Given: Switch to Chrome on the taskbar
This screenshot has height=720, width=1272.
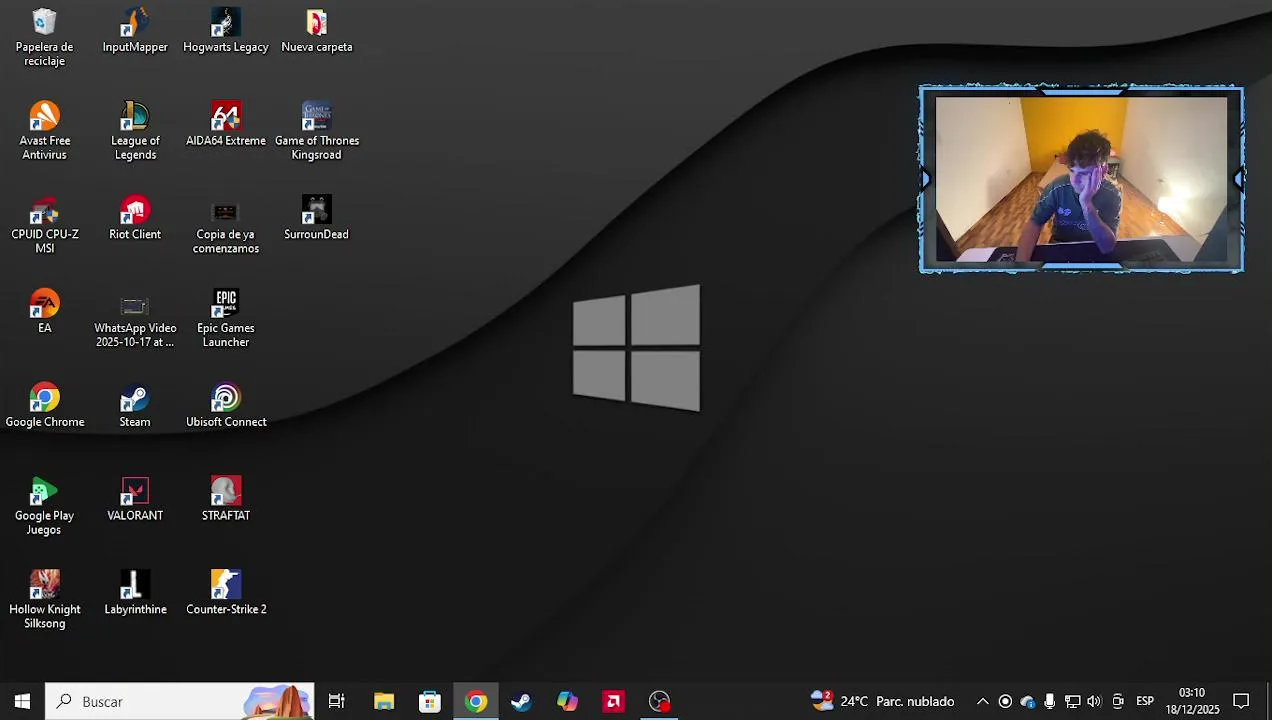Looking at the screenshot, I should [x=476, y=701].
